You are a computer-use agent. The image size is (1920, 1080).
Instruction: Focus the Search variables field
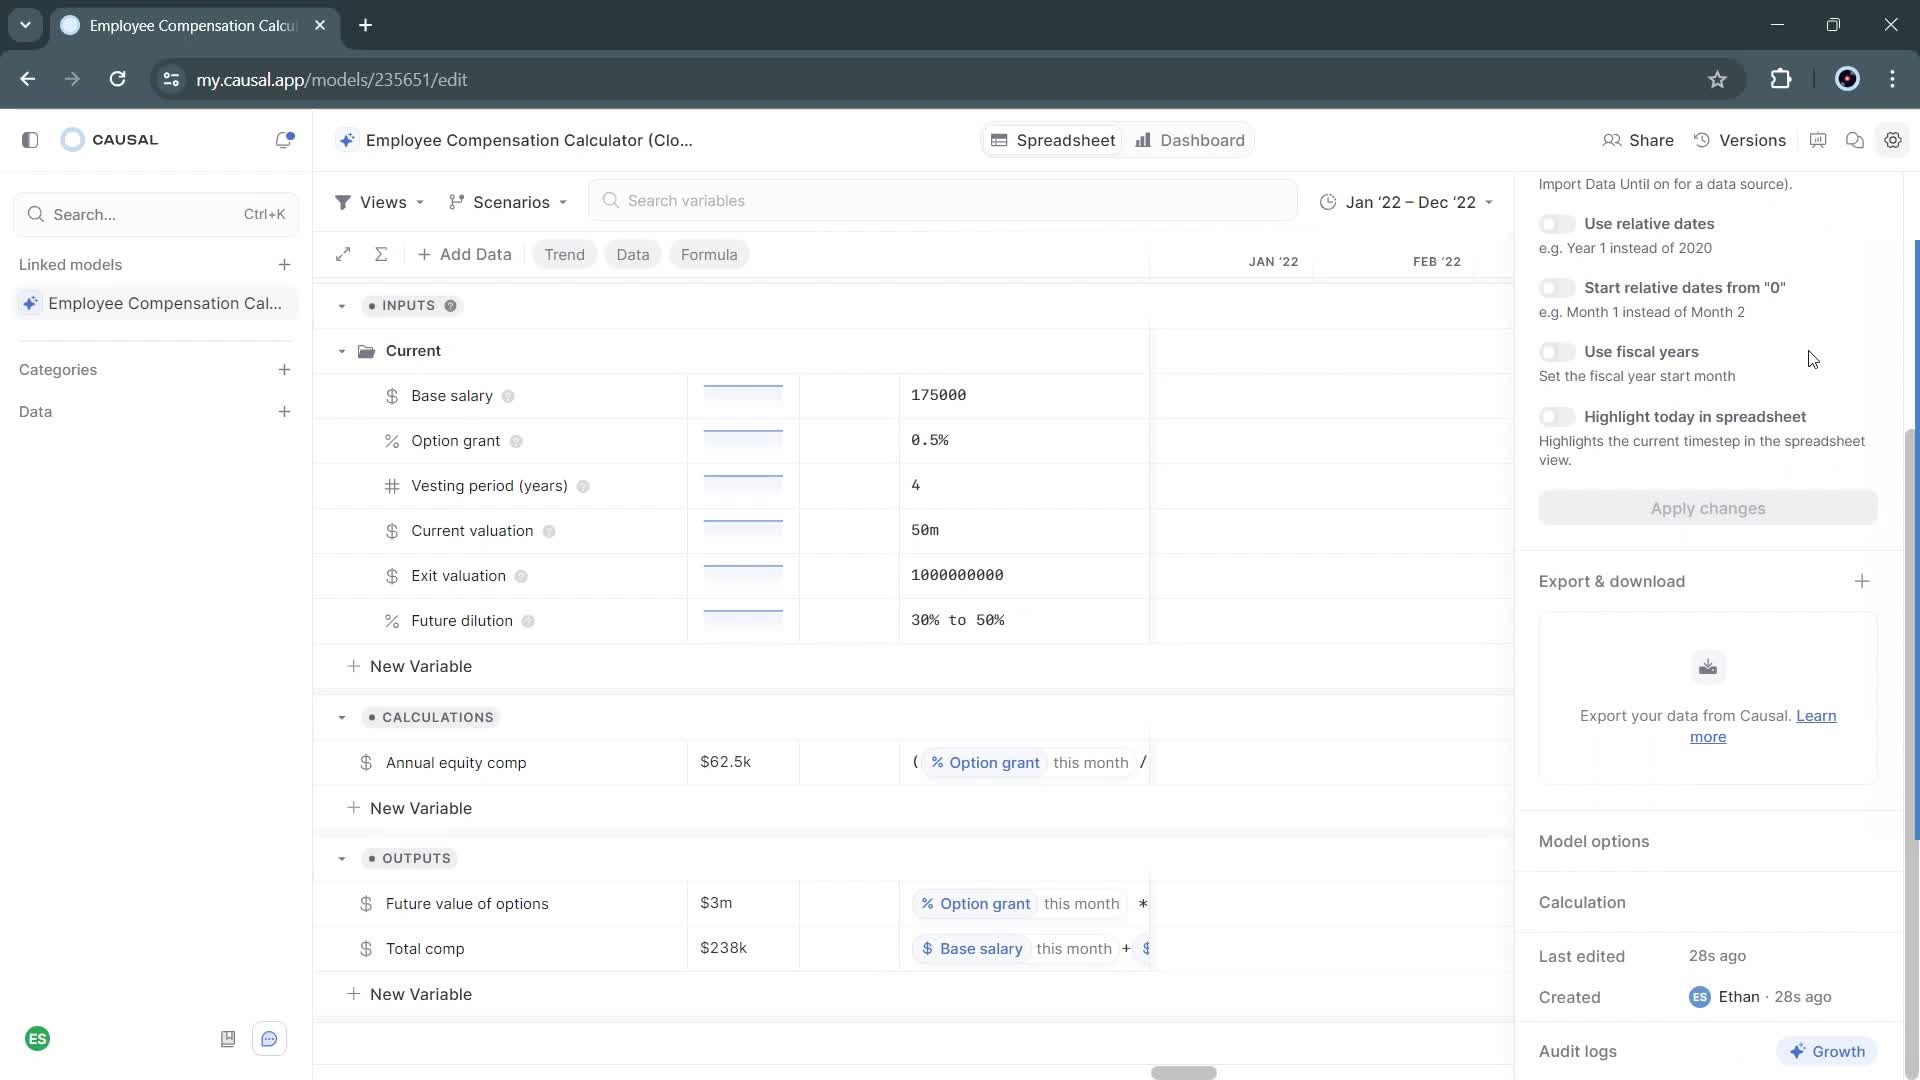pos(942,201)
